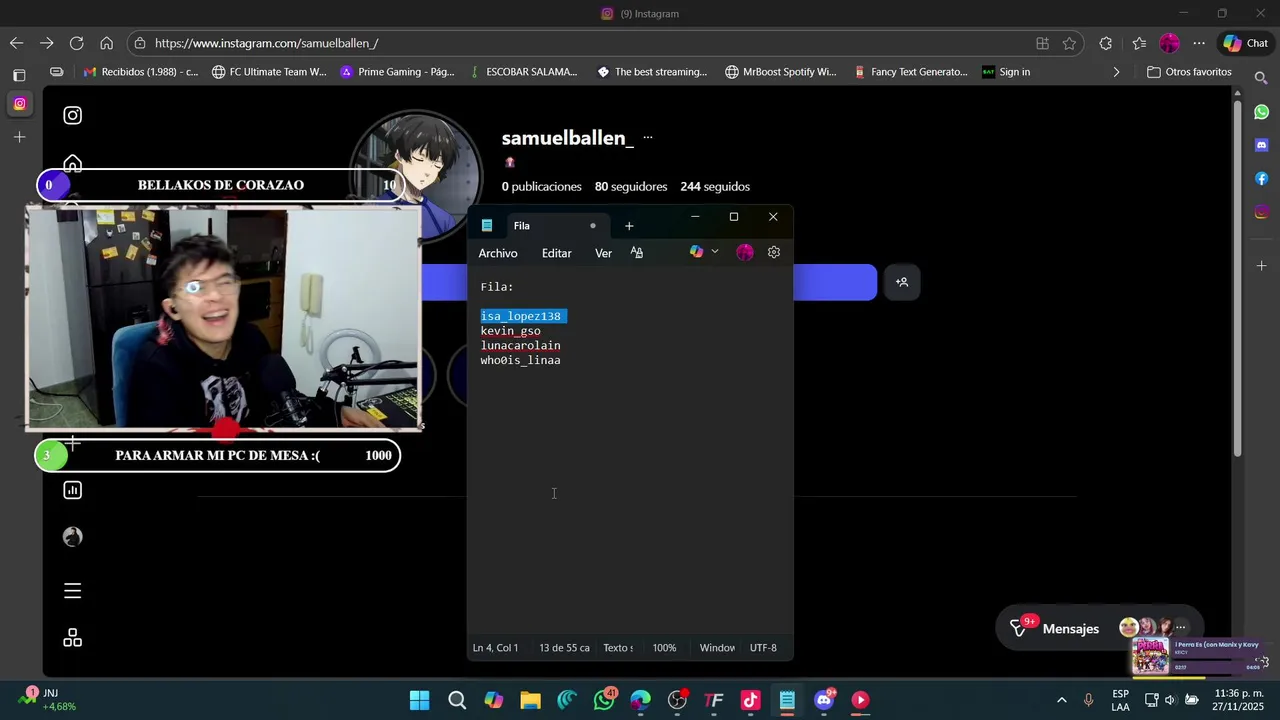Add this page to favorites star

click(1069, 43)
